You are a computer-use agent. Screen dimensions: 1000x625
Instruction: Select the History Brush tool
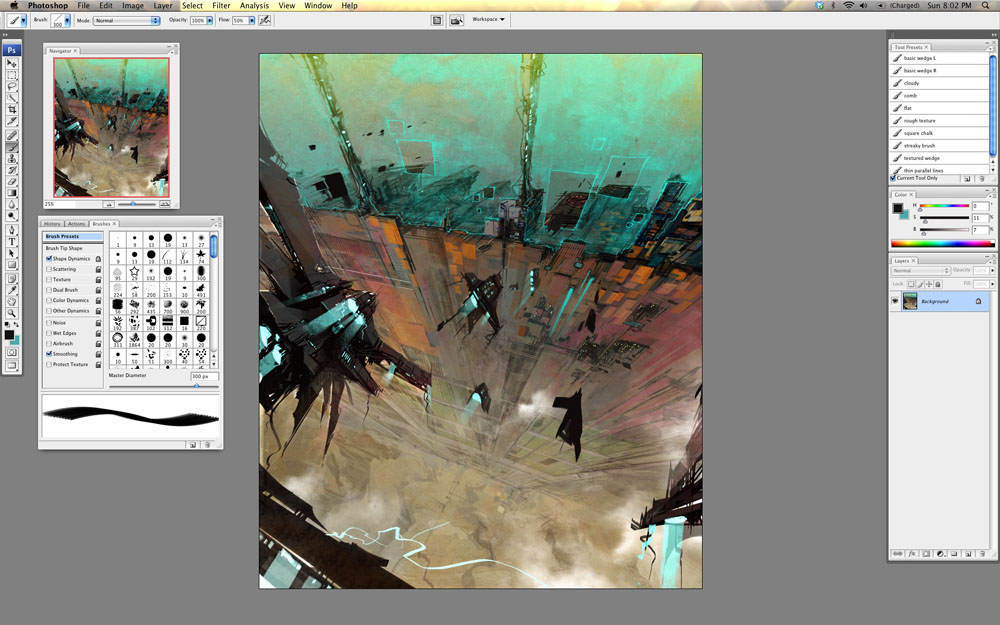tap(11, 170)
